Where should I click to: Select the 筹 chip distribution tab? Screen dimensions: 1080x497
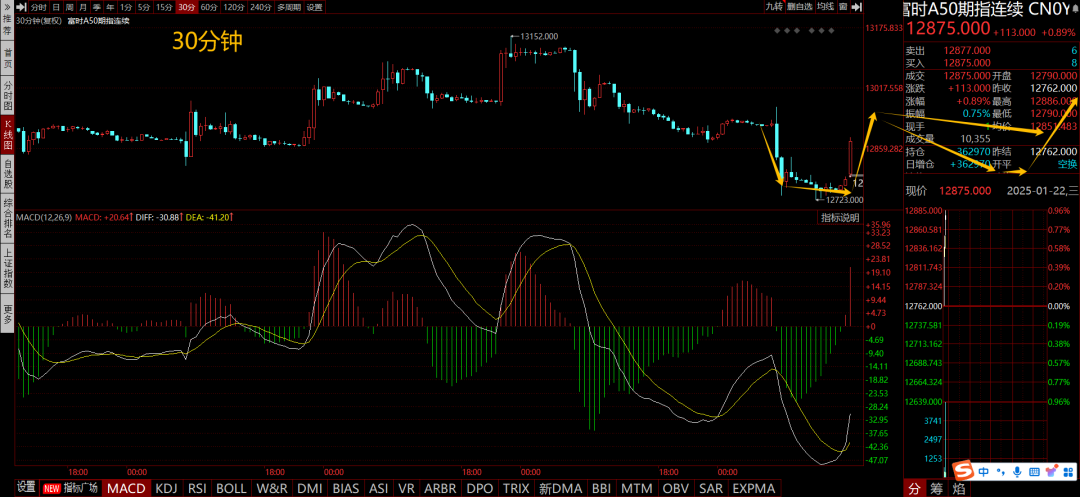tap(935, 488)
